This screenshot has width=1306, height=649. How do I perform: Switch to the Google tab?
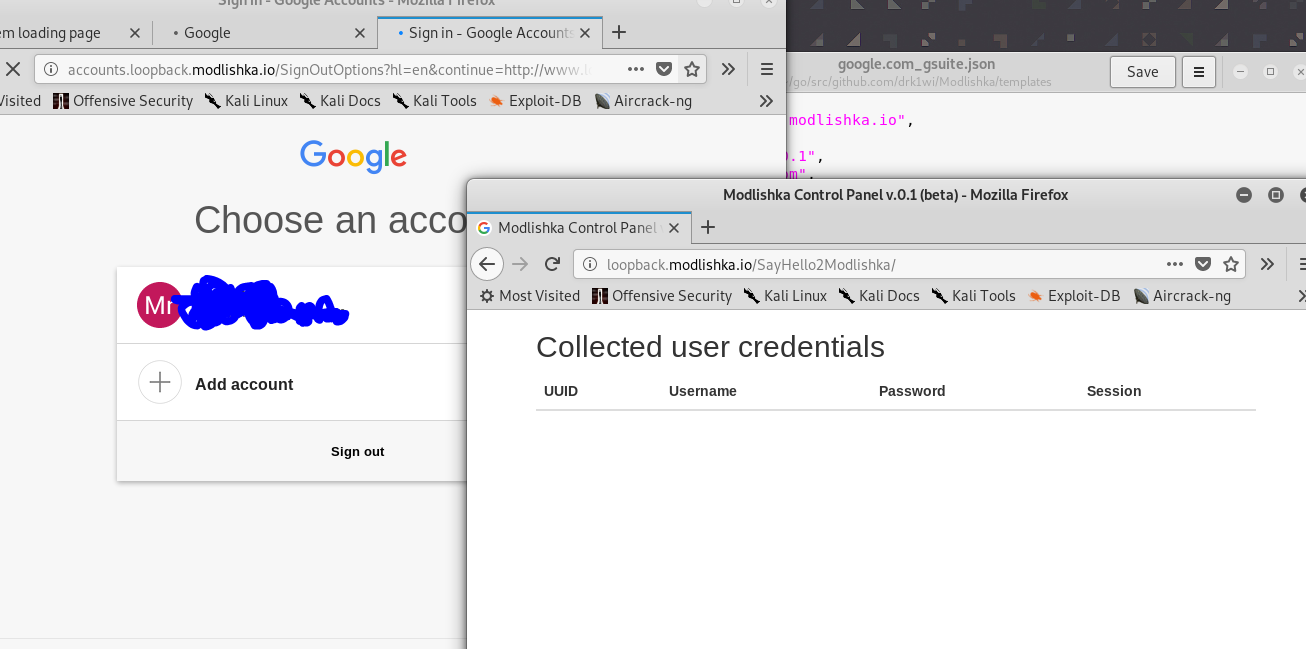266,33
